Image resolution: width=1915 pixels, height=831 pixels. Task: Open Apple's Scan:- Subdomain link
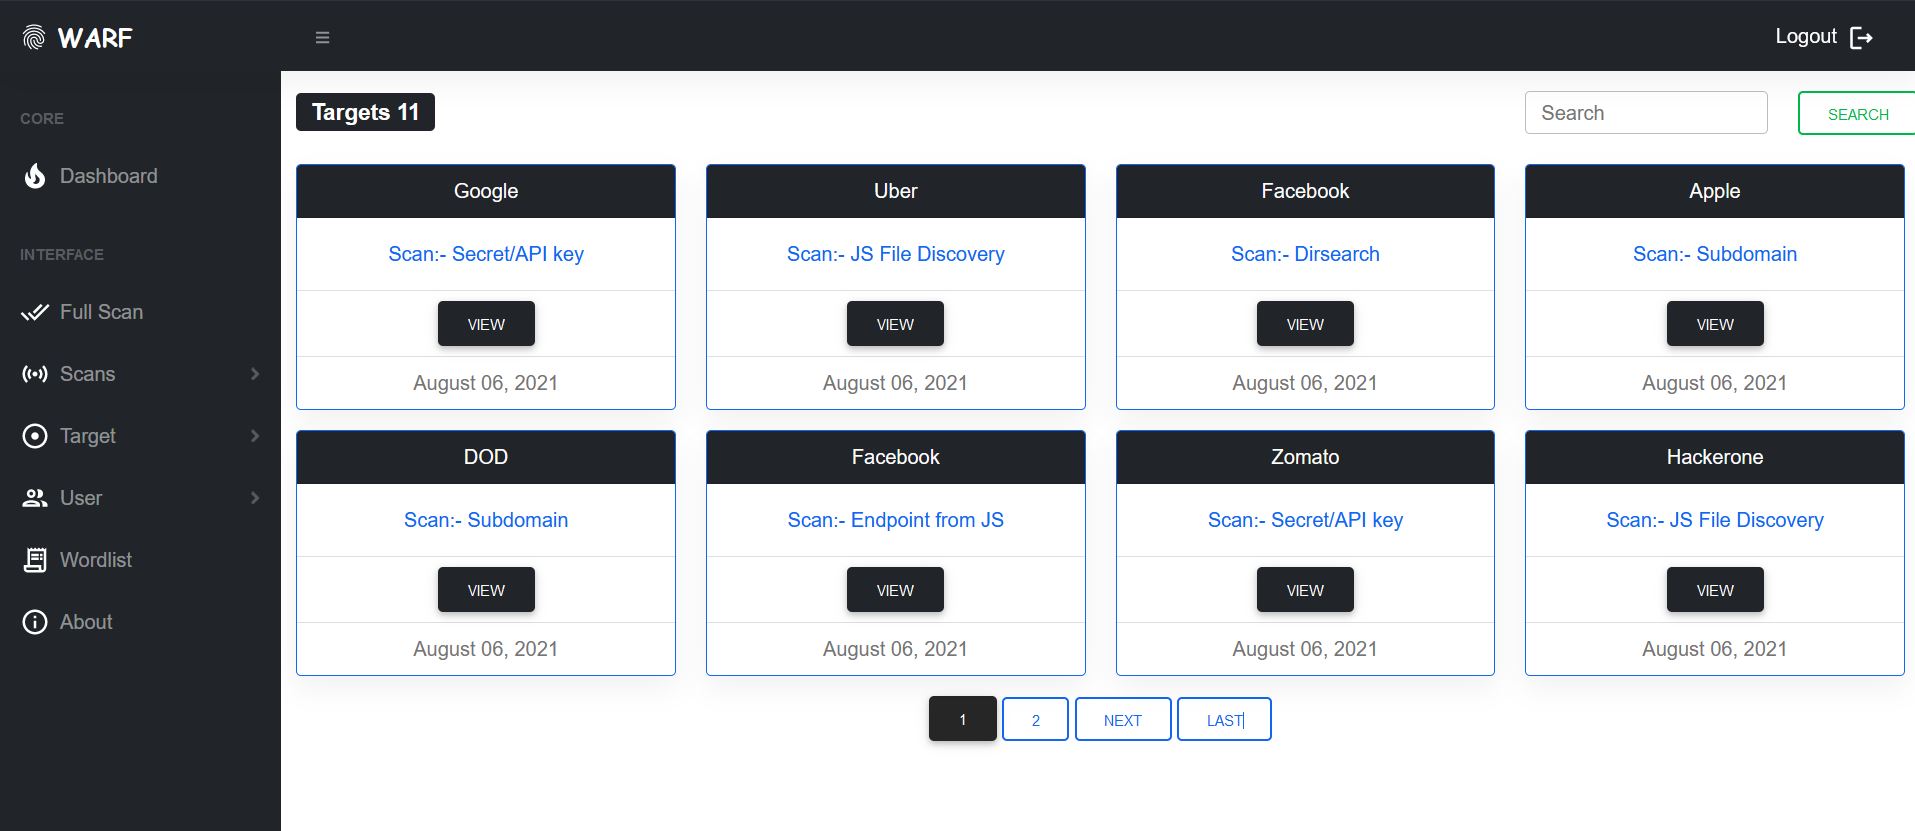pos(1715,254)
